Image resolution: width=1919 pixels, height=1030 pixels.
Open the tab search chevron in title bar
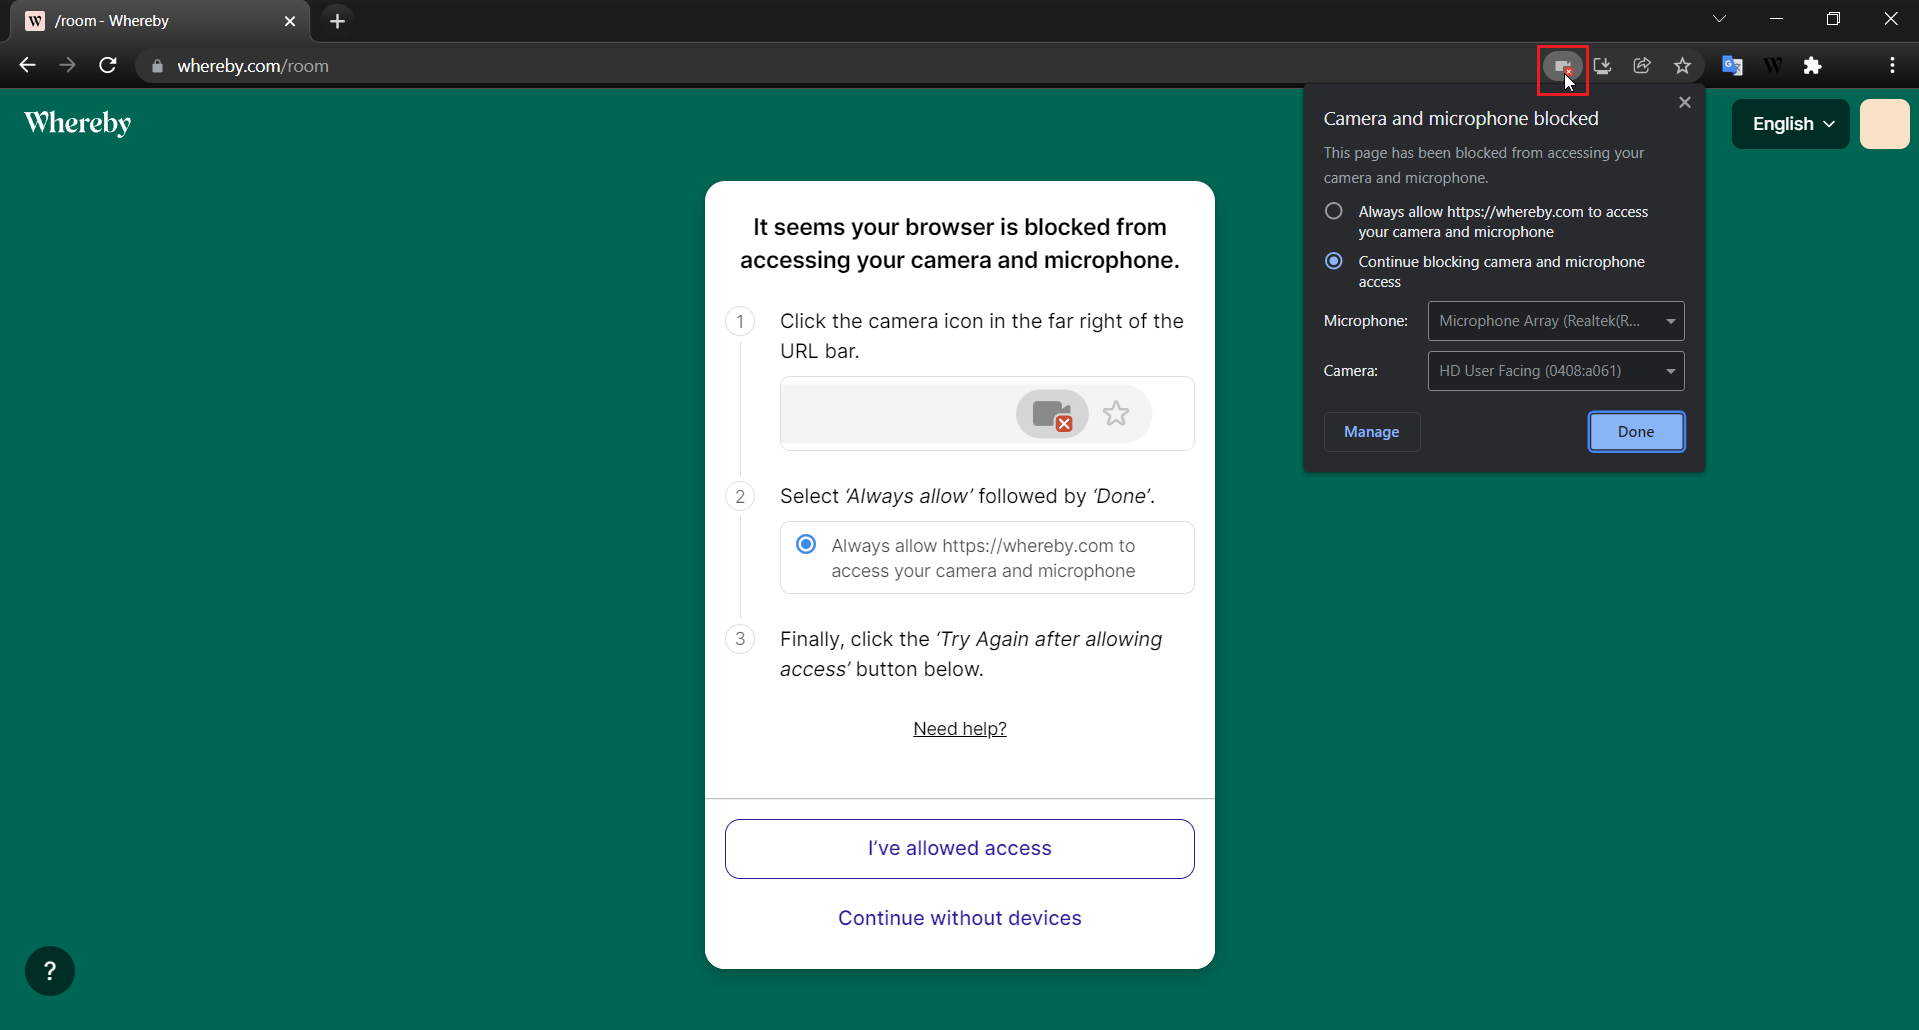click(1720, 19)
